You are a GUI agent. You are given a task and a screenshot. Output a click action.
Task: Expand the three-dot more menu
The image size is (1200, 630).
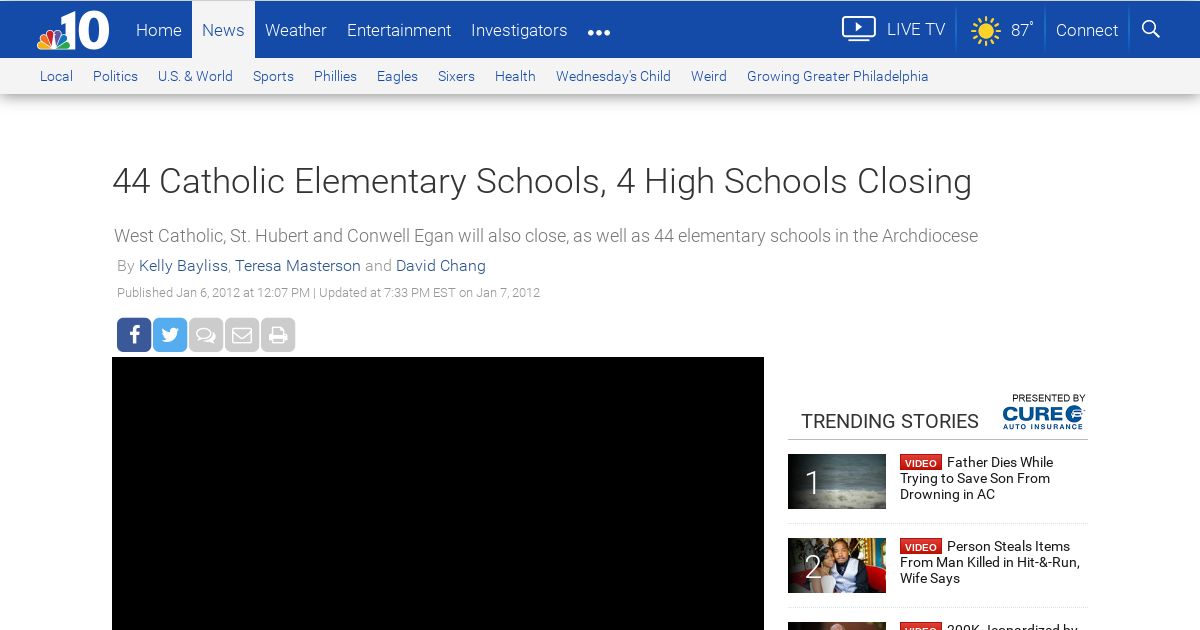coord(599,33)
